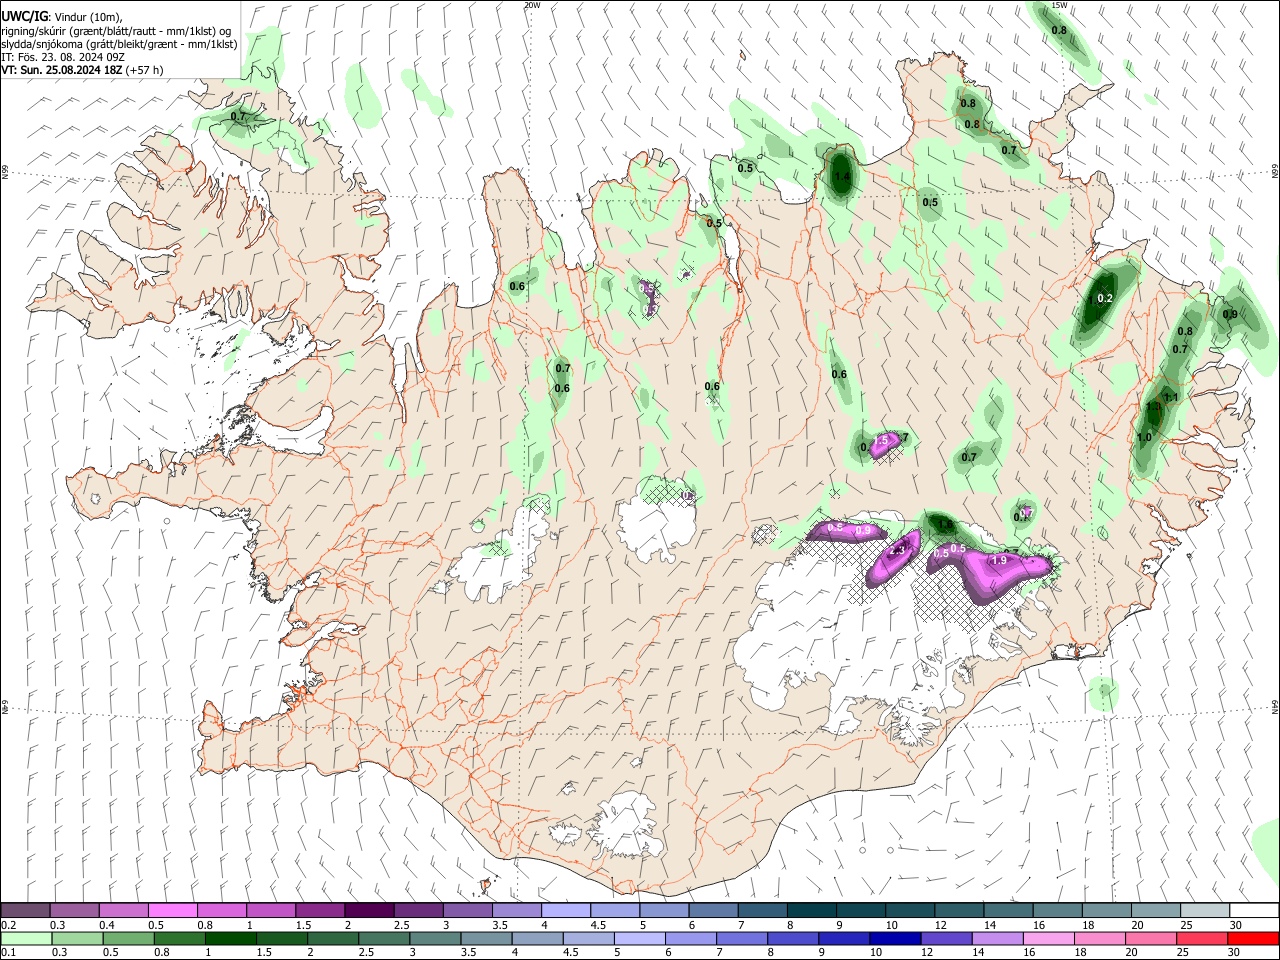The image size is (1280, 960).
Task: Click the 0.8 value beside the 15W label
Action: 1059,31
